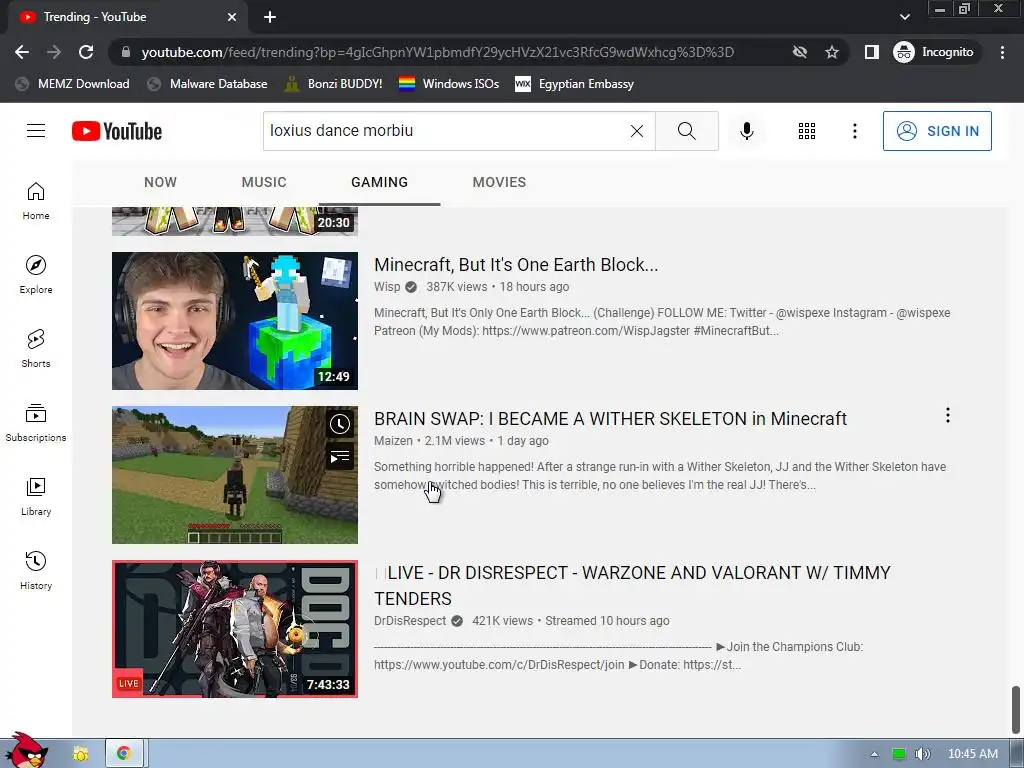Open action menu for BRAIN SWAP video

point(948,415)
